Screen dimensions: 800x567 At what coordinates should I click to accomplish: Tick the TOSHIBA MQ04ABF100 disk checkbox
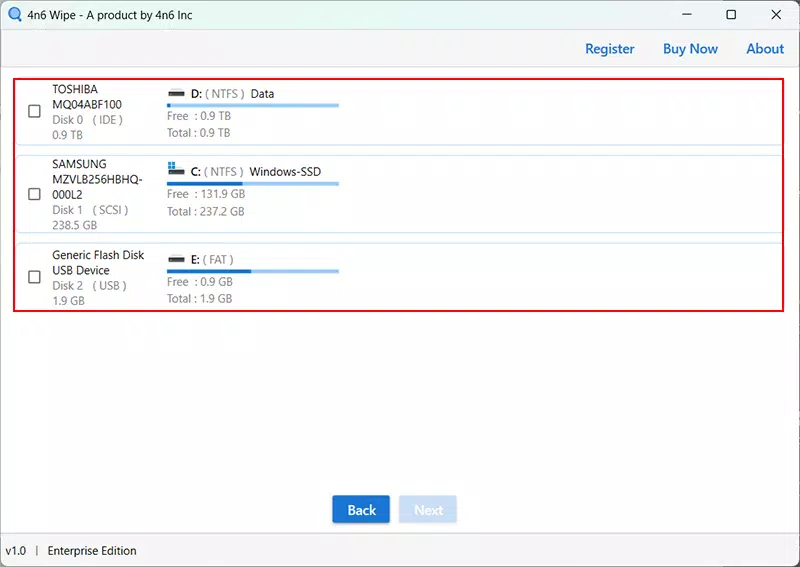click(34, 111)
